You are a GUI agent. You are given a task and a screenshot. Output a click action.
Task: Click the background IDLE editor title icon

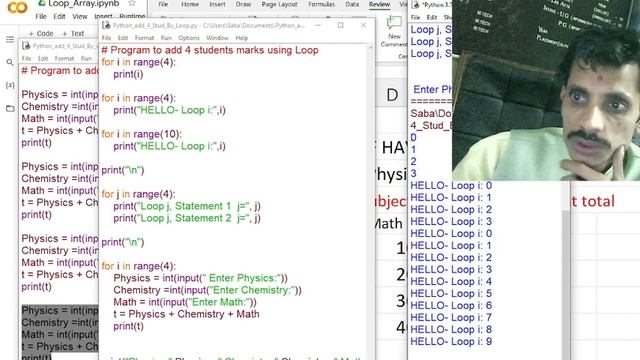point(27,46)
